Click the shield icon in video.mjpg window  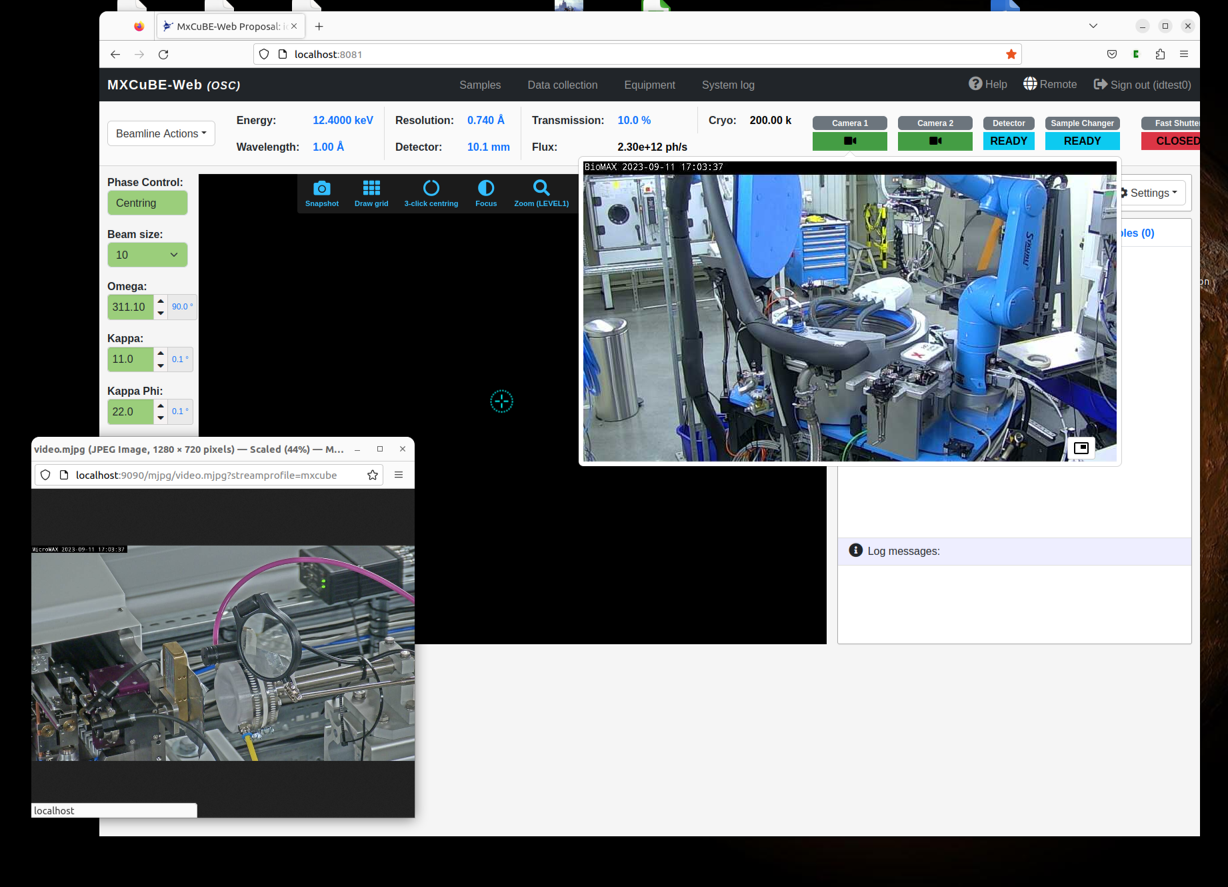pos(45,475)
